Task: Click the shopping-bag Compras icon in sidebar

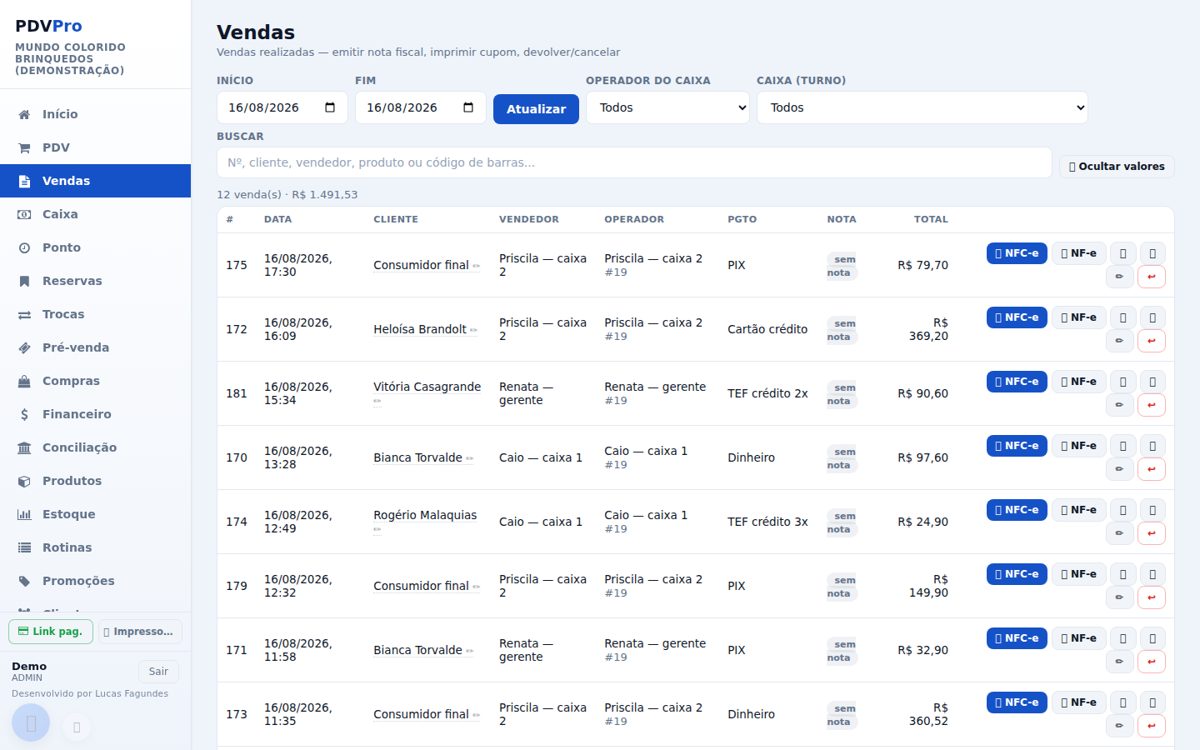Action: pos(24,381)
